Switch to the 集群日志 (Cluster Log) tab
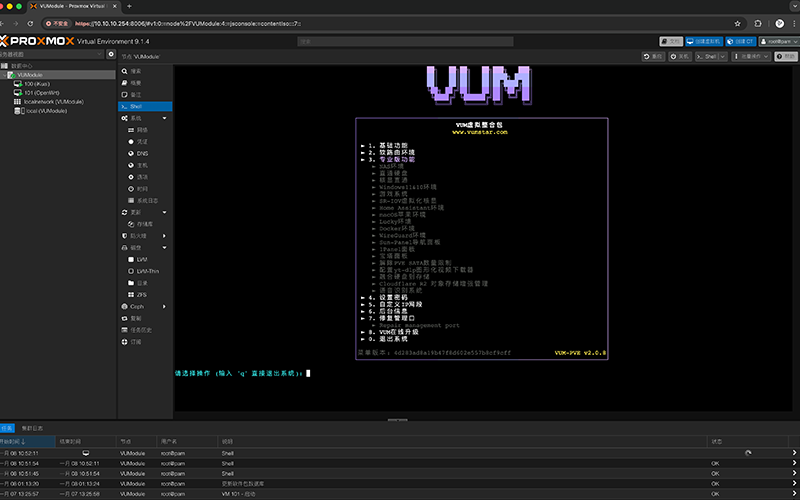 click(32, 429)
